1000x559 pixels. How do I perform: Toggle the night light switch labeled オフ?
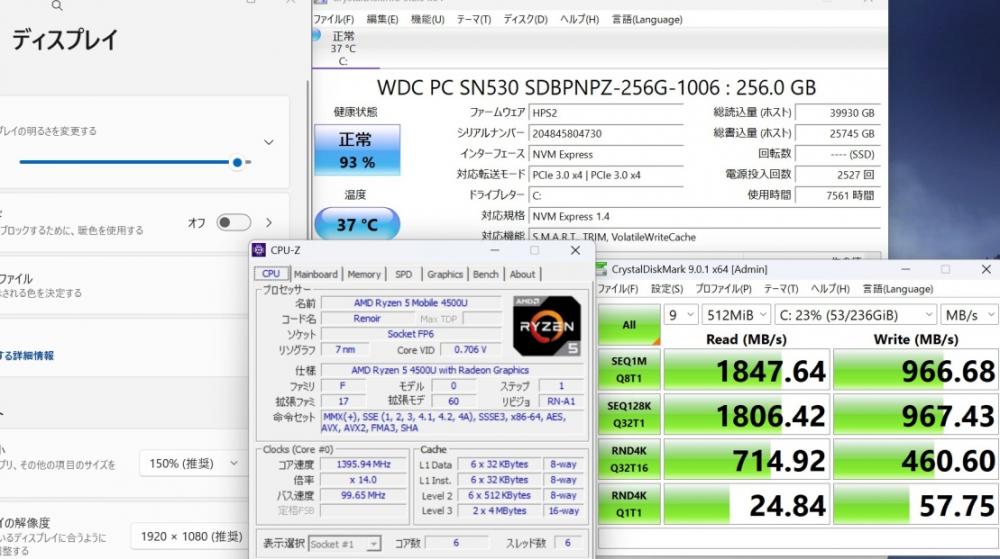[233, 222]
